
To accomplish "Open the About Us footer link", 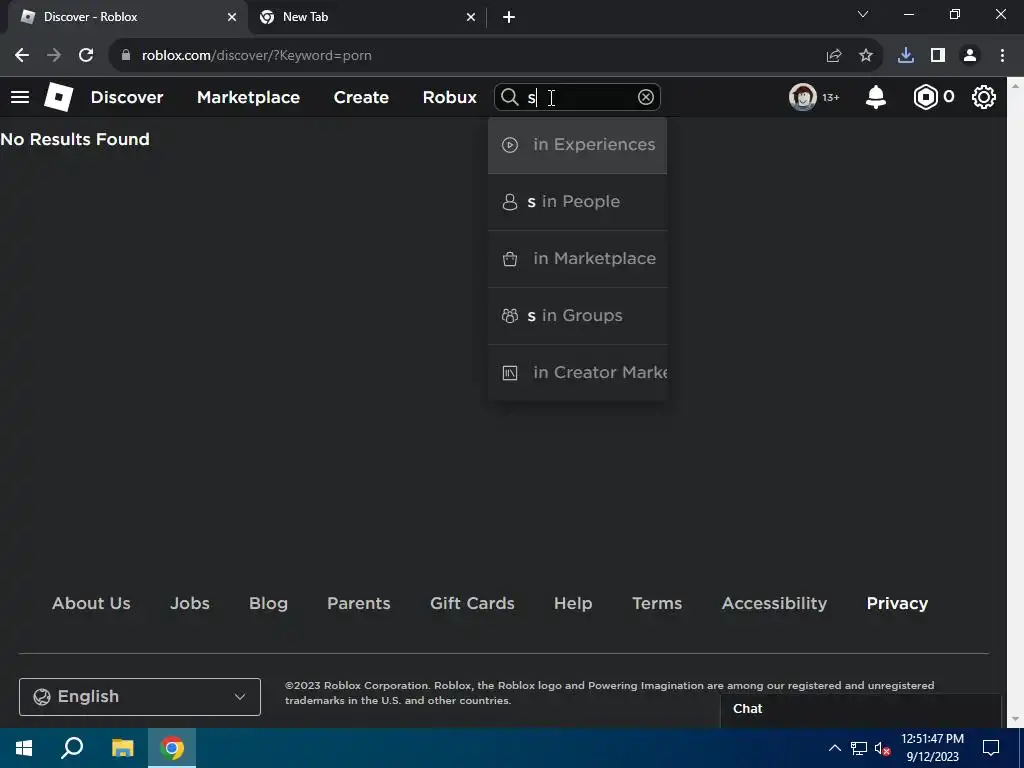I will tap(91, 603).
